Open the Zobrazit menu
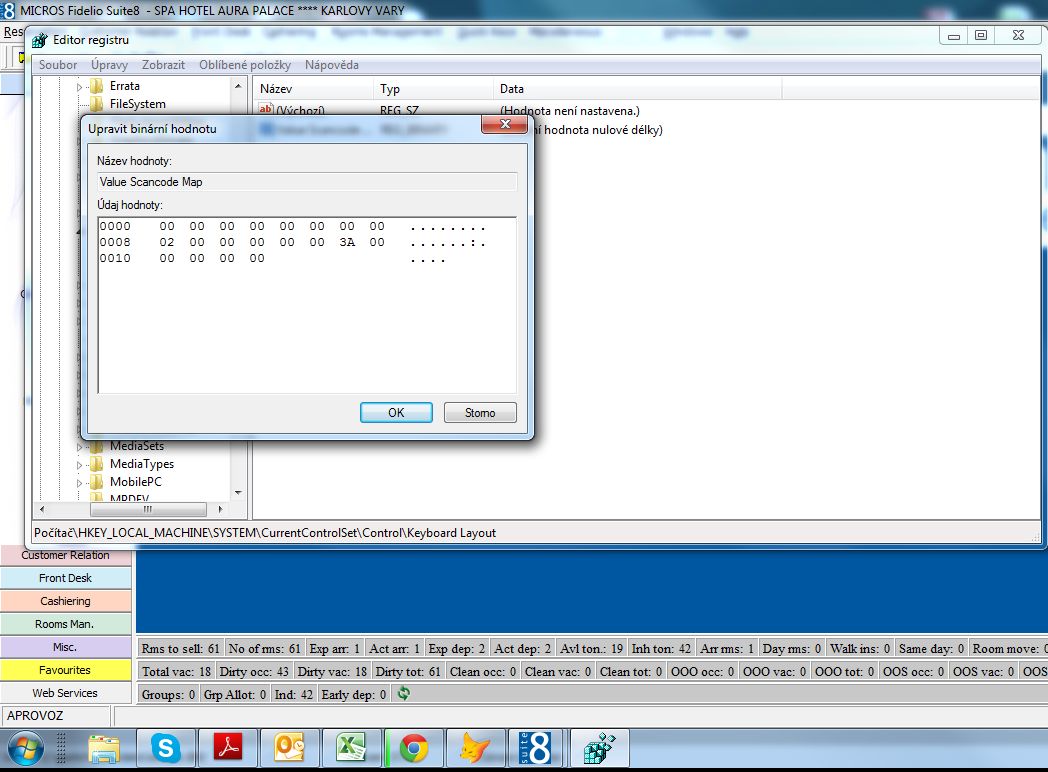This screenshot has width=1048, height=772. (163, 65)
